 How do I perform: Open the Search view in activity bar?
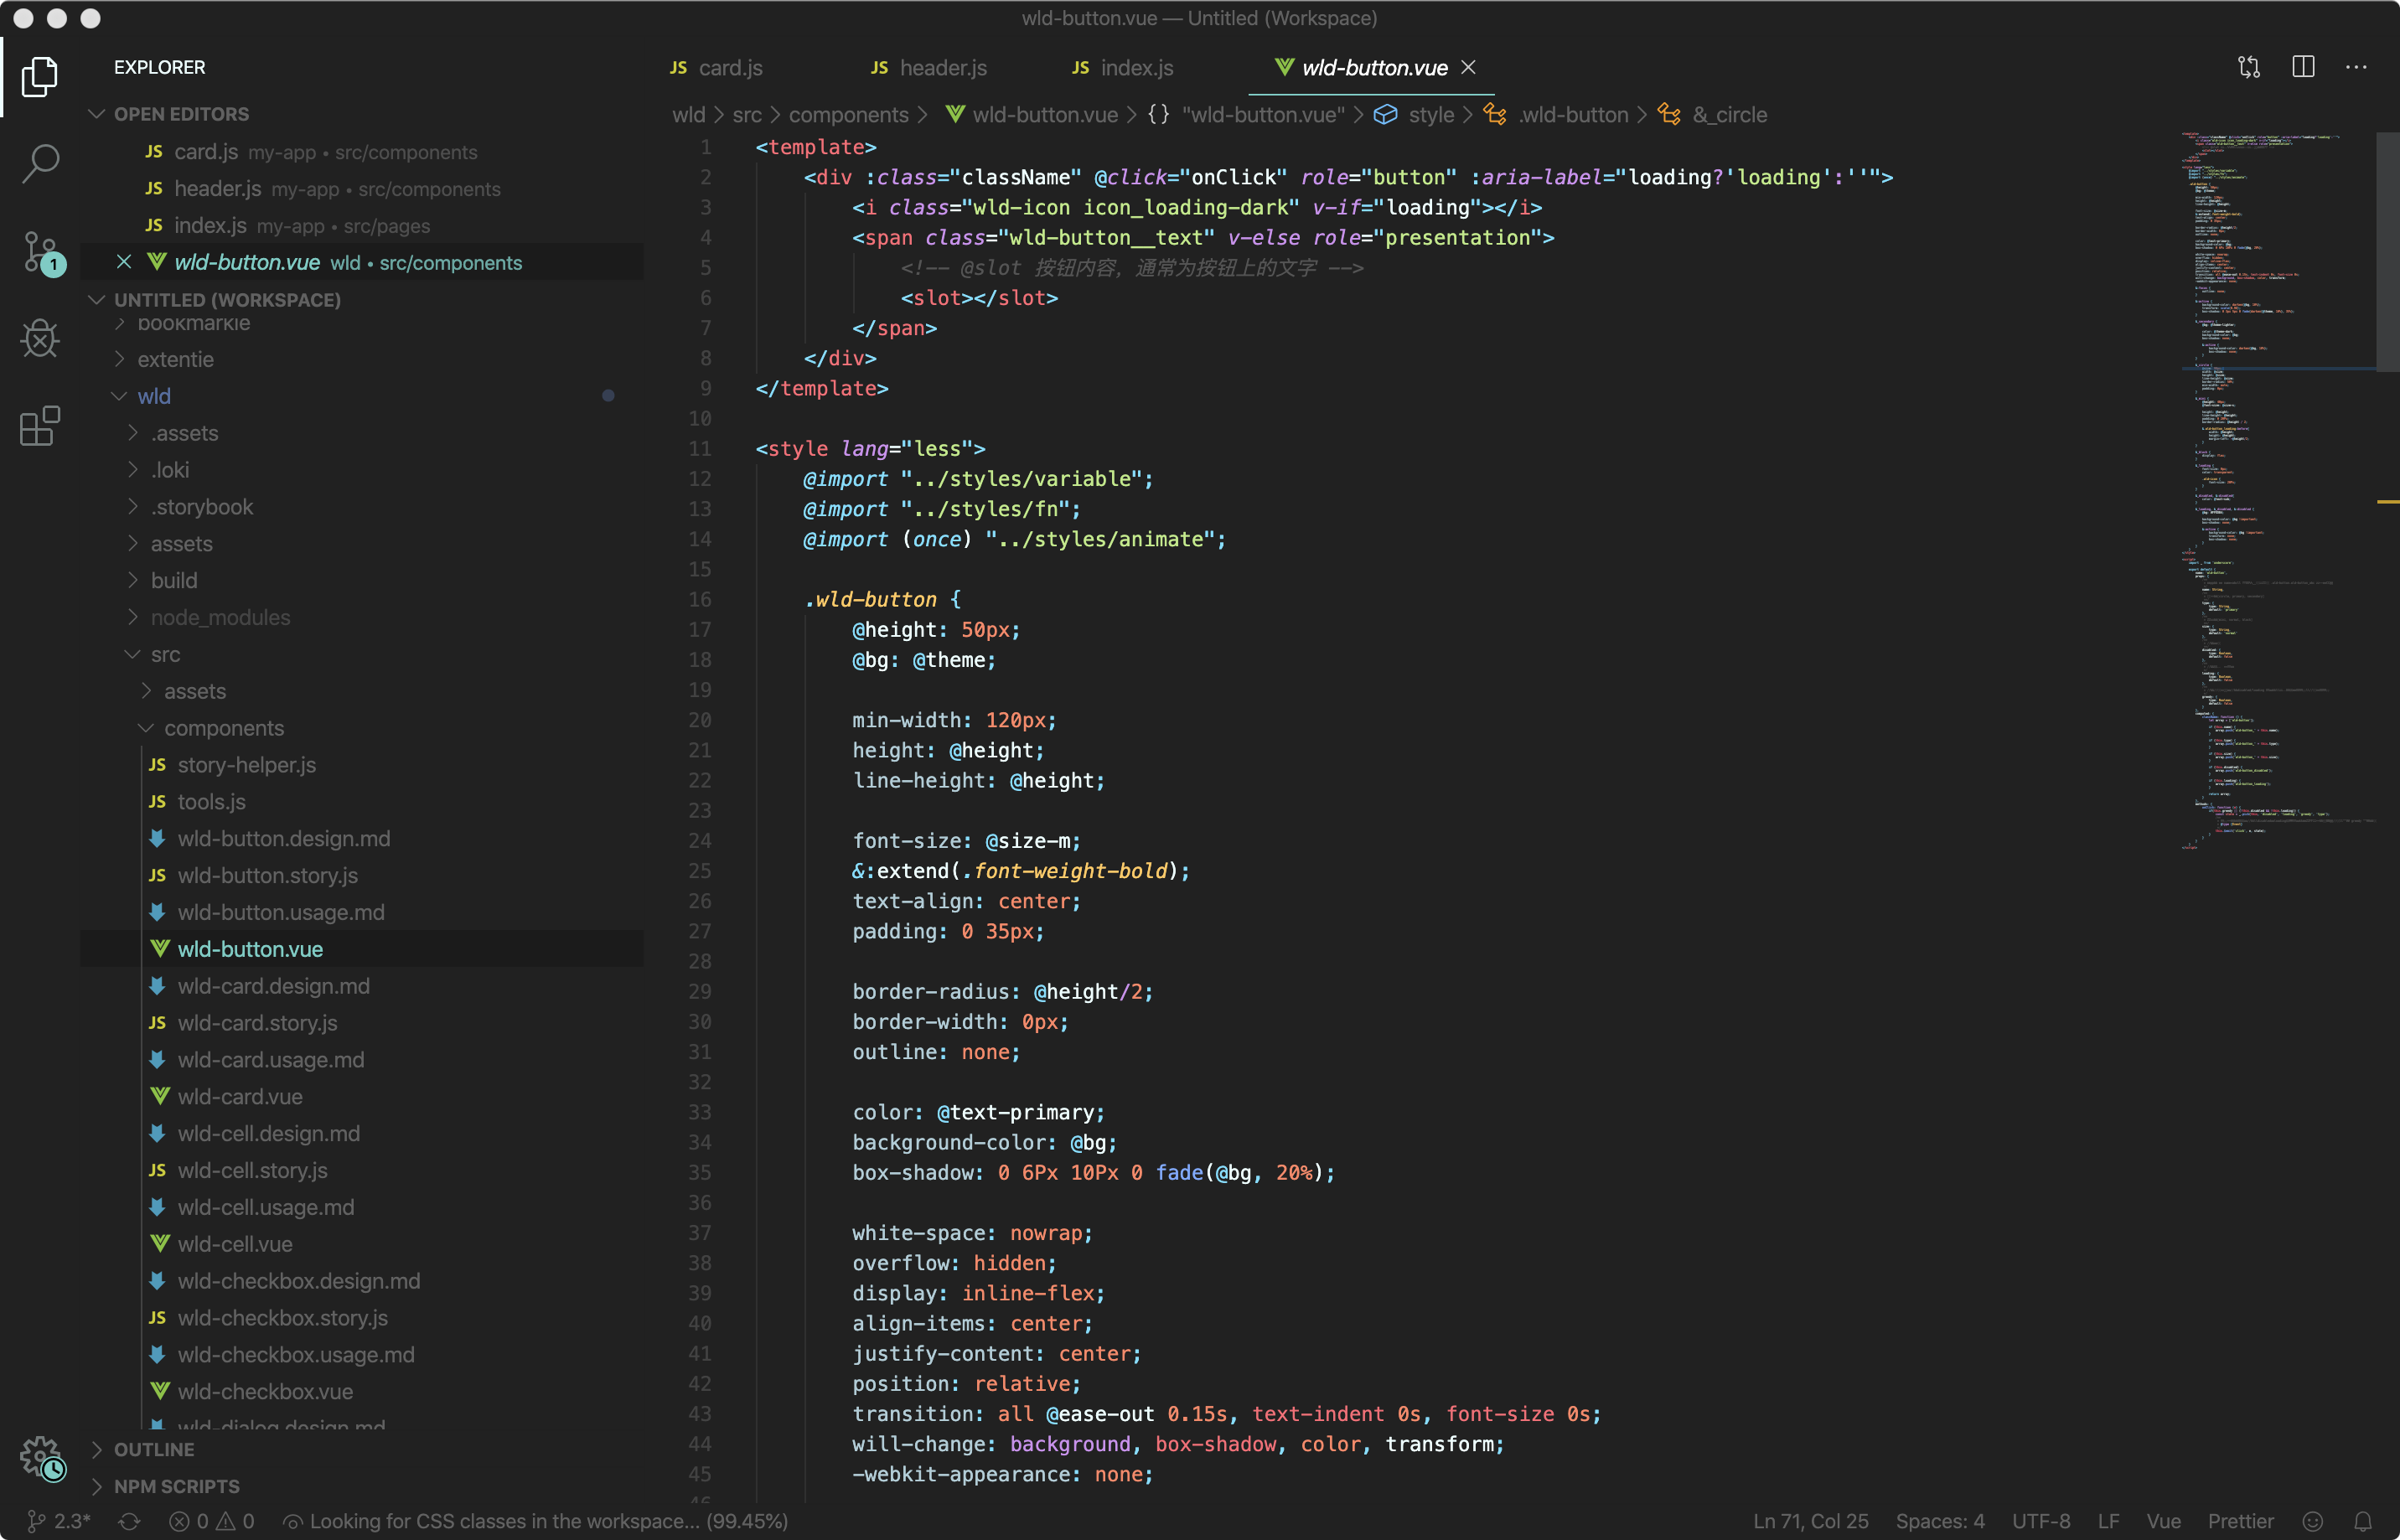point(40,163)
